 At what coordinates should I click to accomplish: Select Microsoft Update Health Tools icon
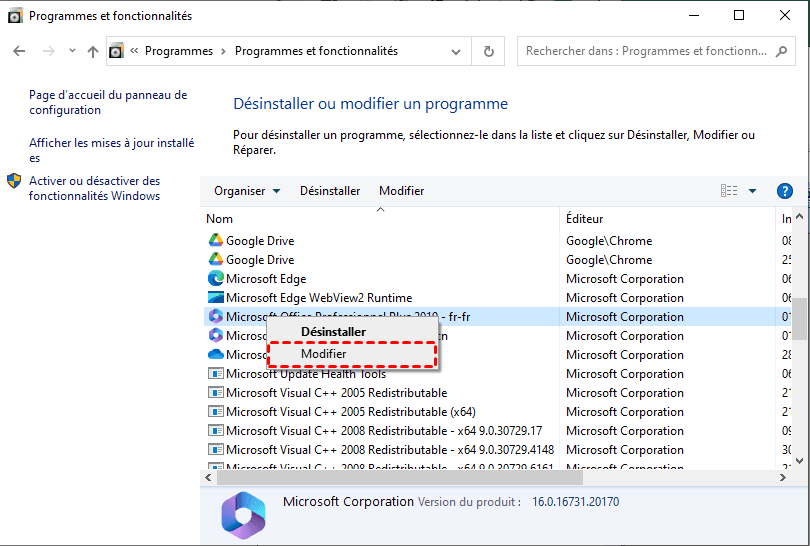click(215, 373)
